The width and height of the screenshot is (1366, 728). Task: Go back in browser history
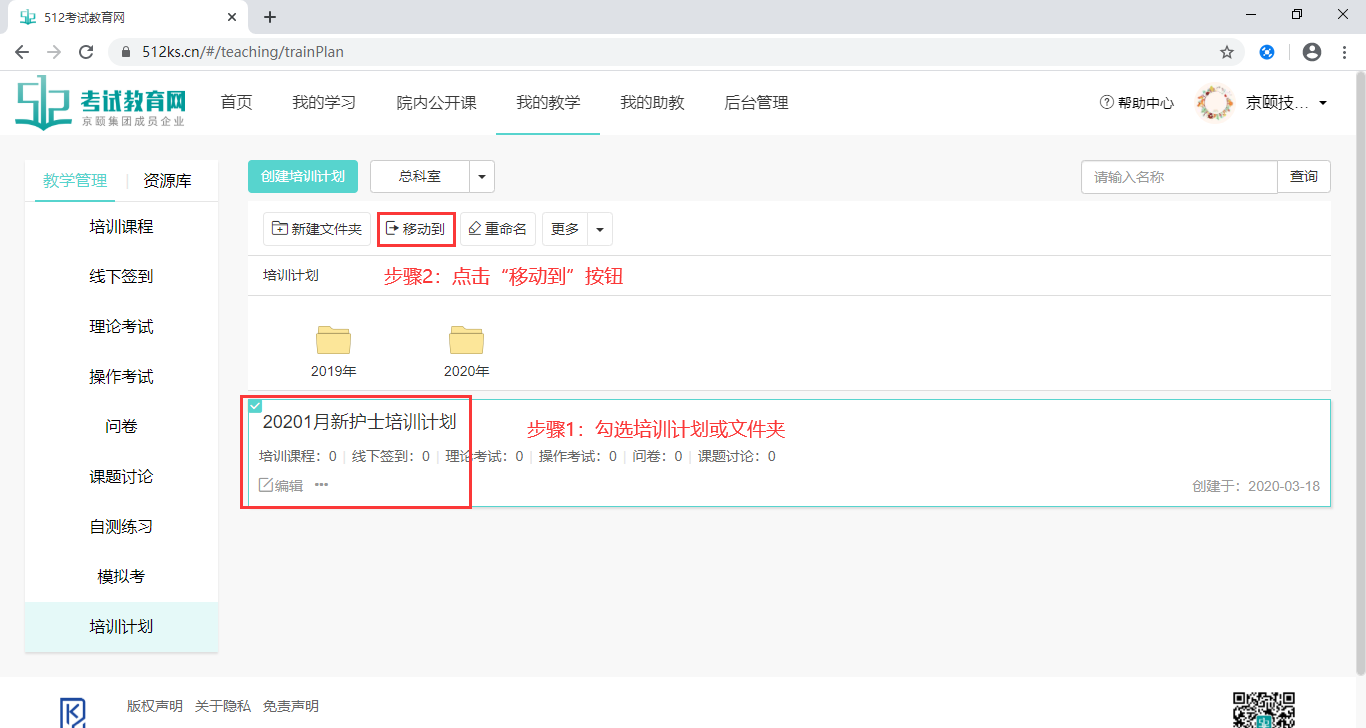click(x=22, y=52)
